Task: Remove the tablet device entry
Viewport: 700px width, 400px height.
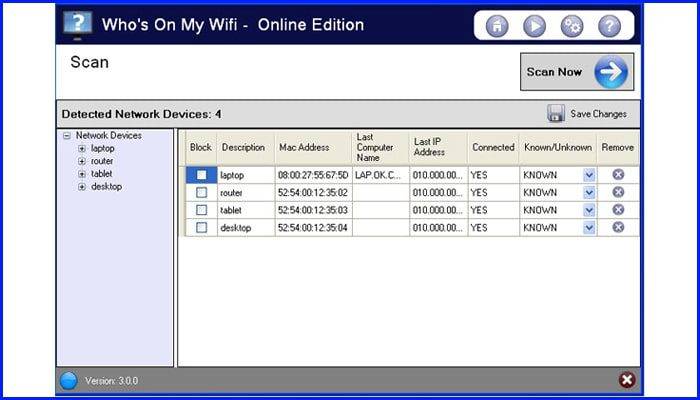Action: click(x=618, y=209)
